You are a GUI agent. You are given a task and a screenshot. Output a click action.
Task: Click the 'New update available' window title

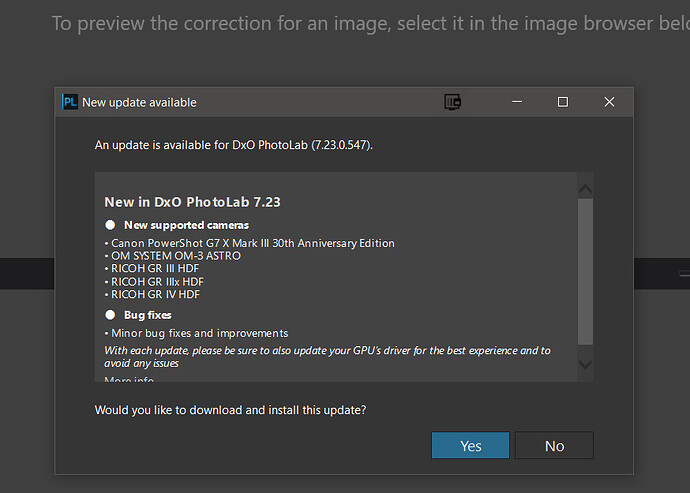coord(139,103)
